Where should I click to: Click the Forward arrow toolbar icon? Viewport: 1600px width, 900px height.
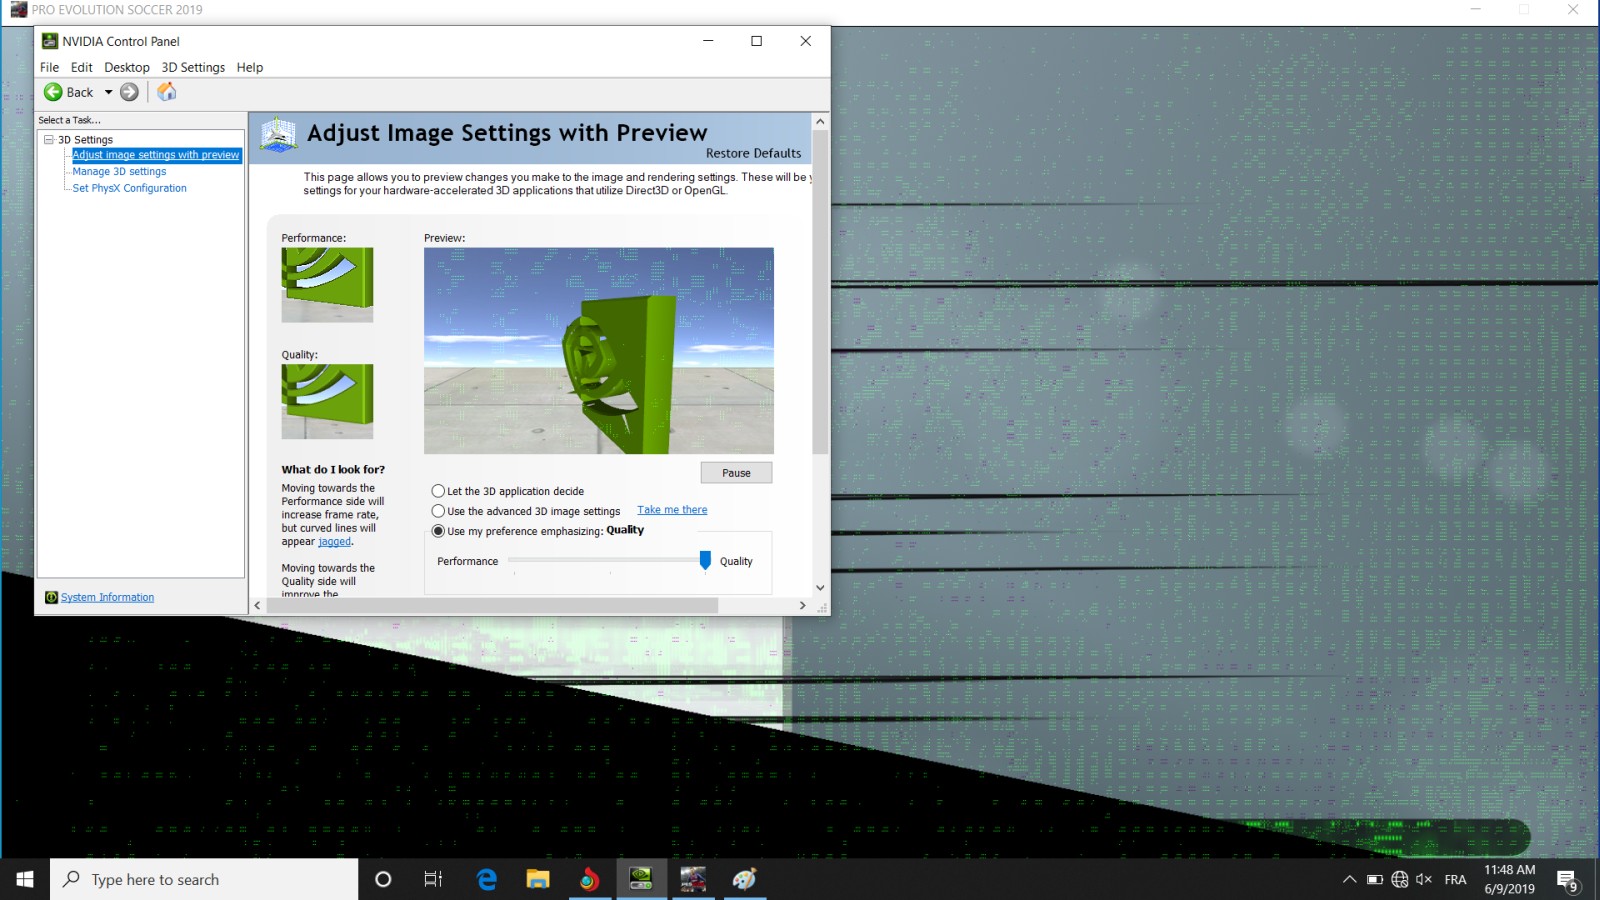129,92
